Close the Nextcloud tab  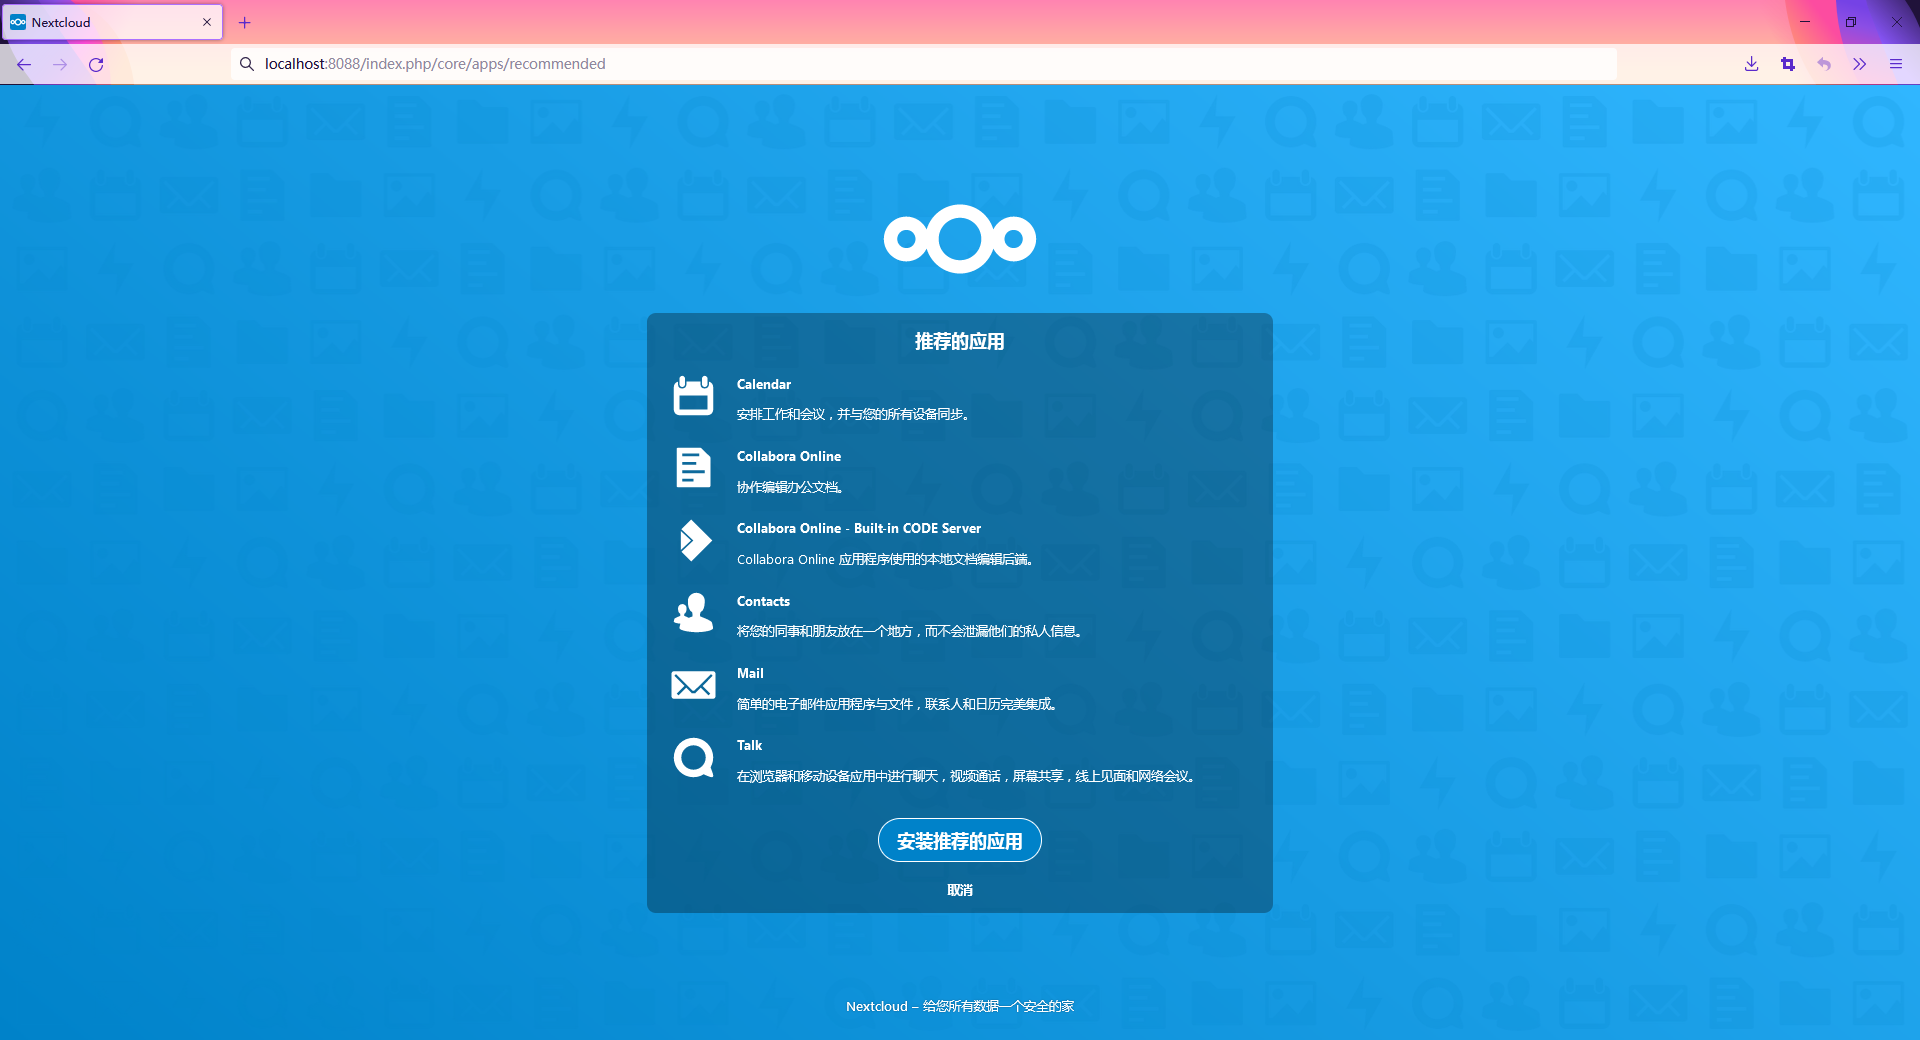tap(207, 22)
